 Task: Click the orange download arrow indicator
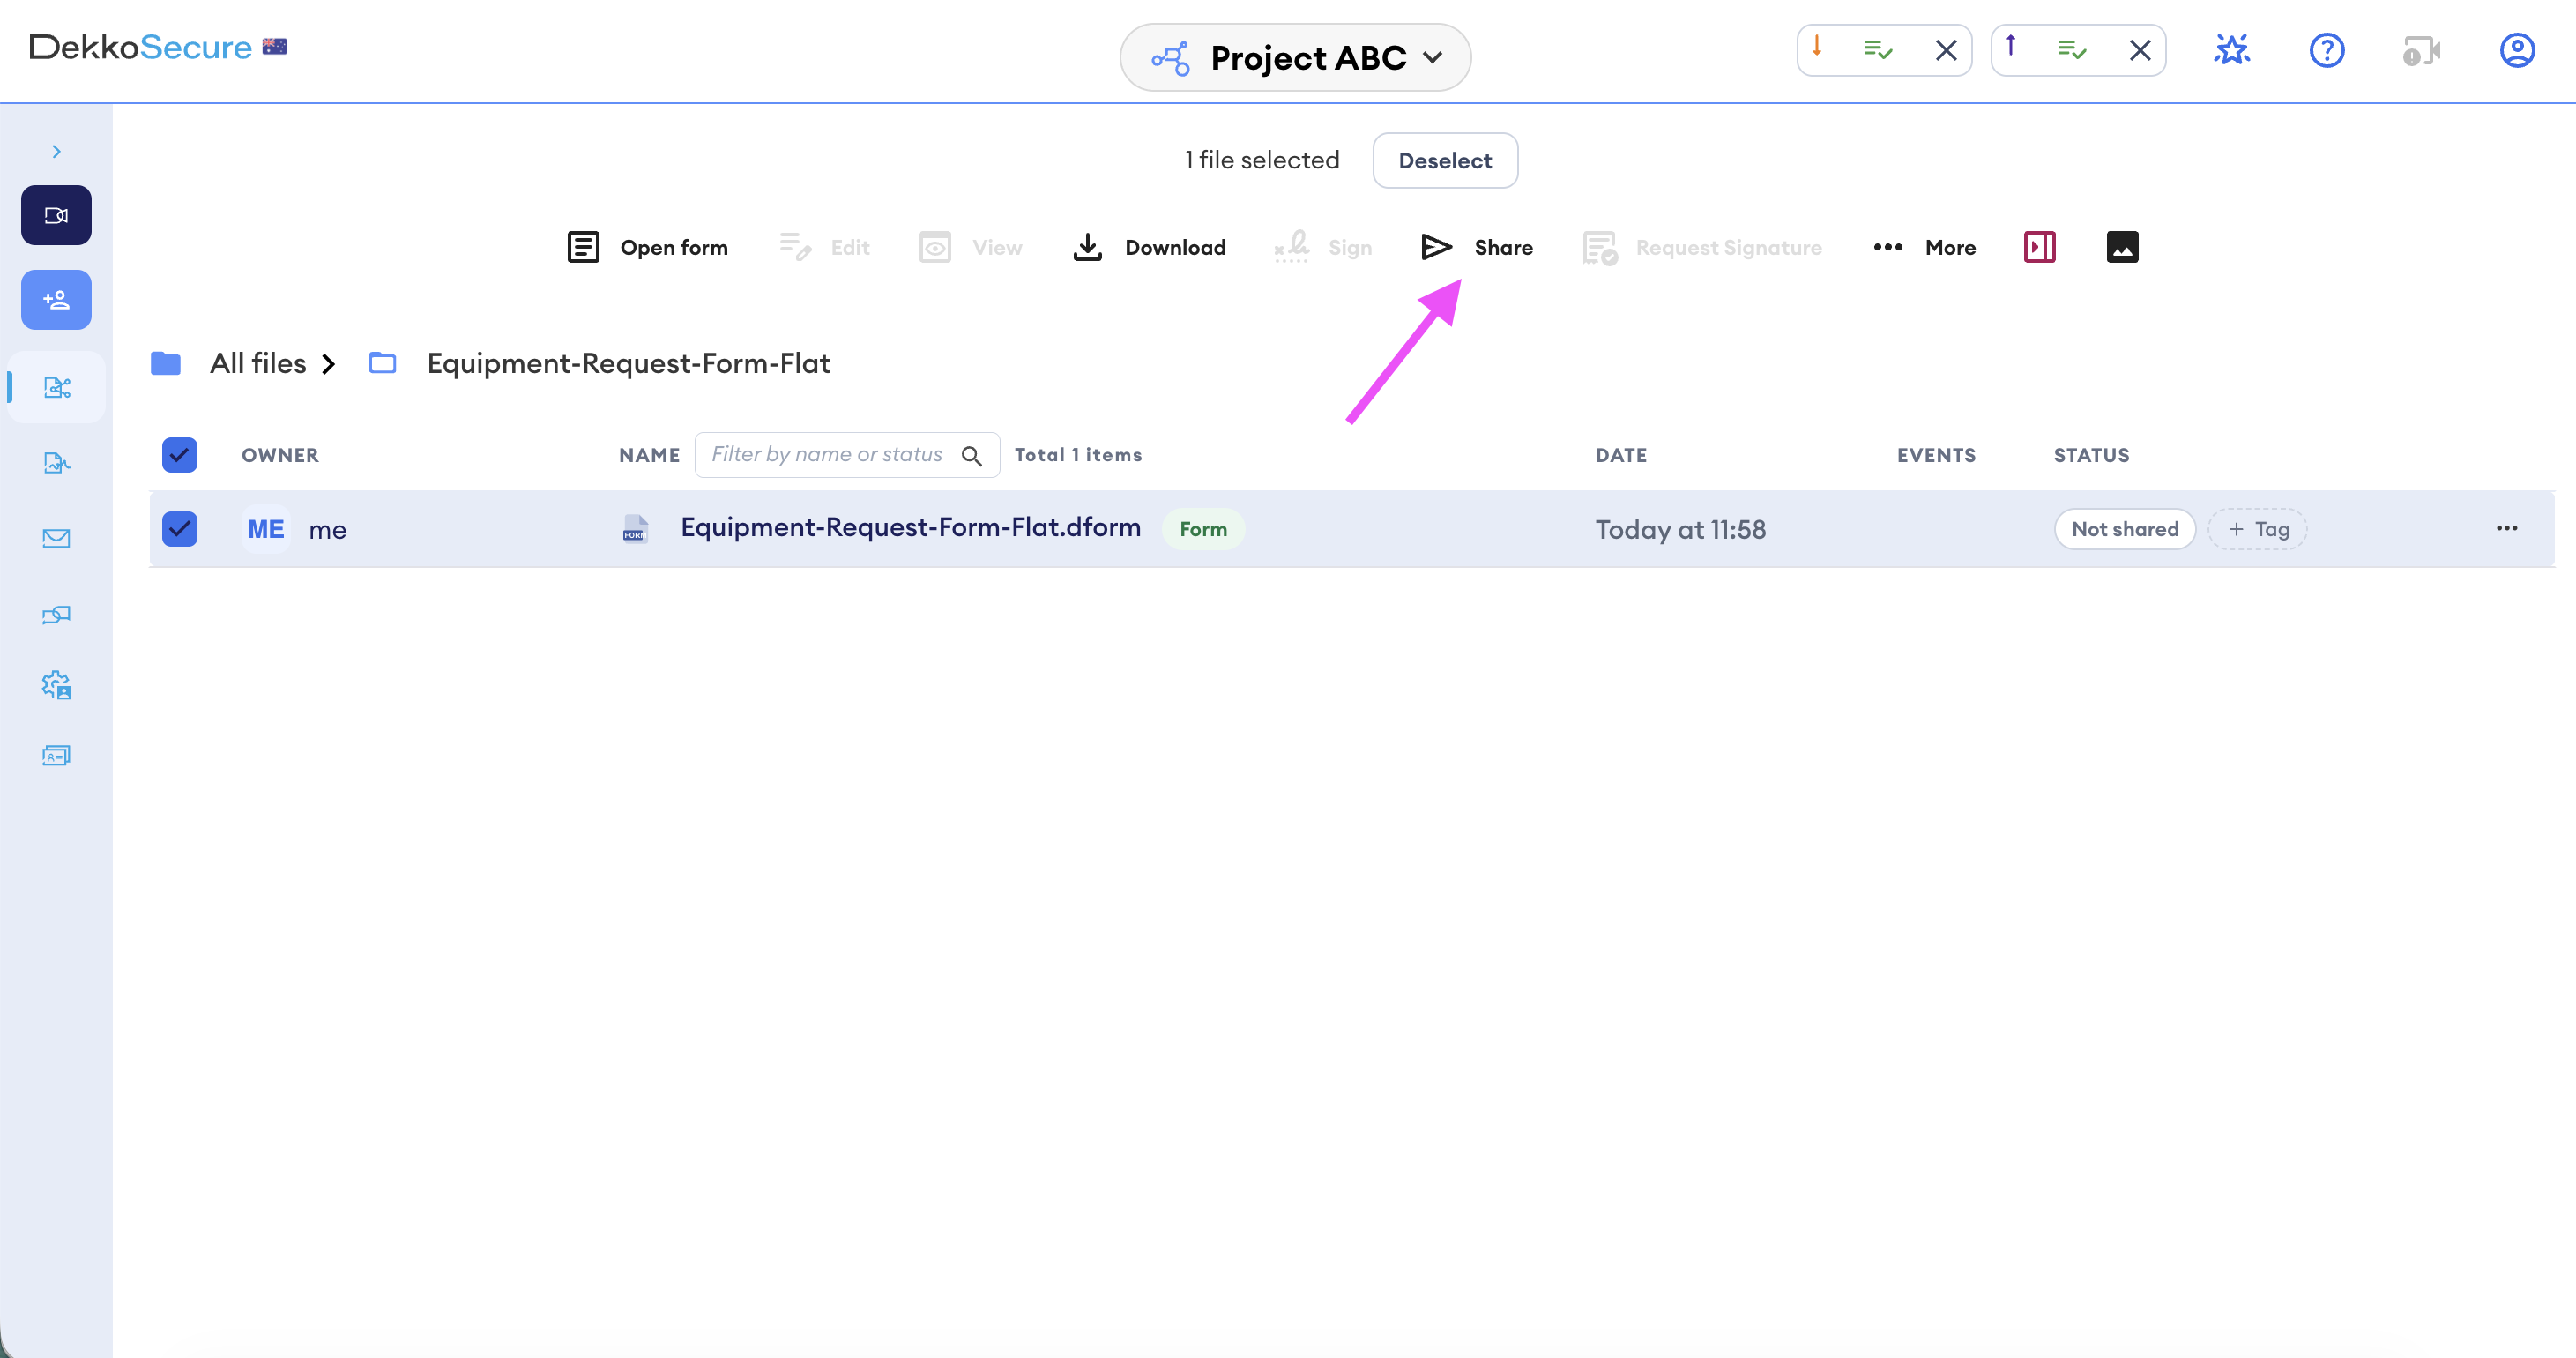pos(1816,47)
